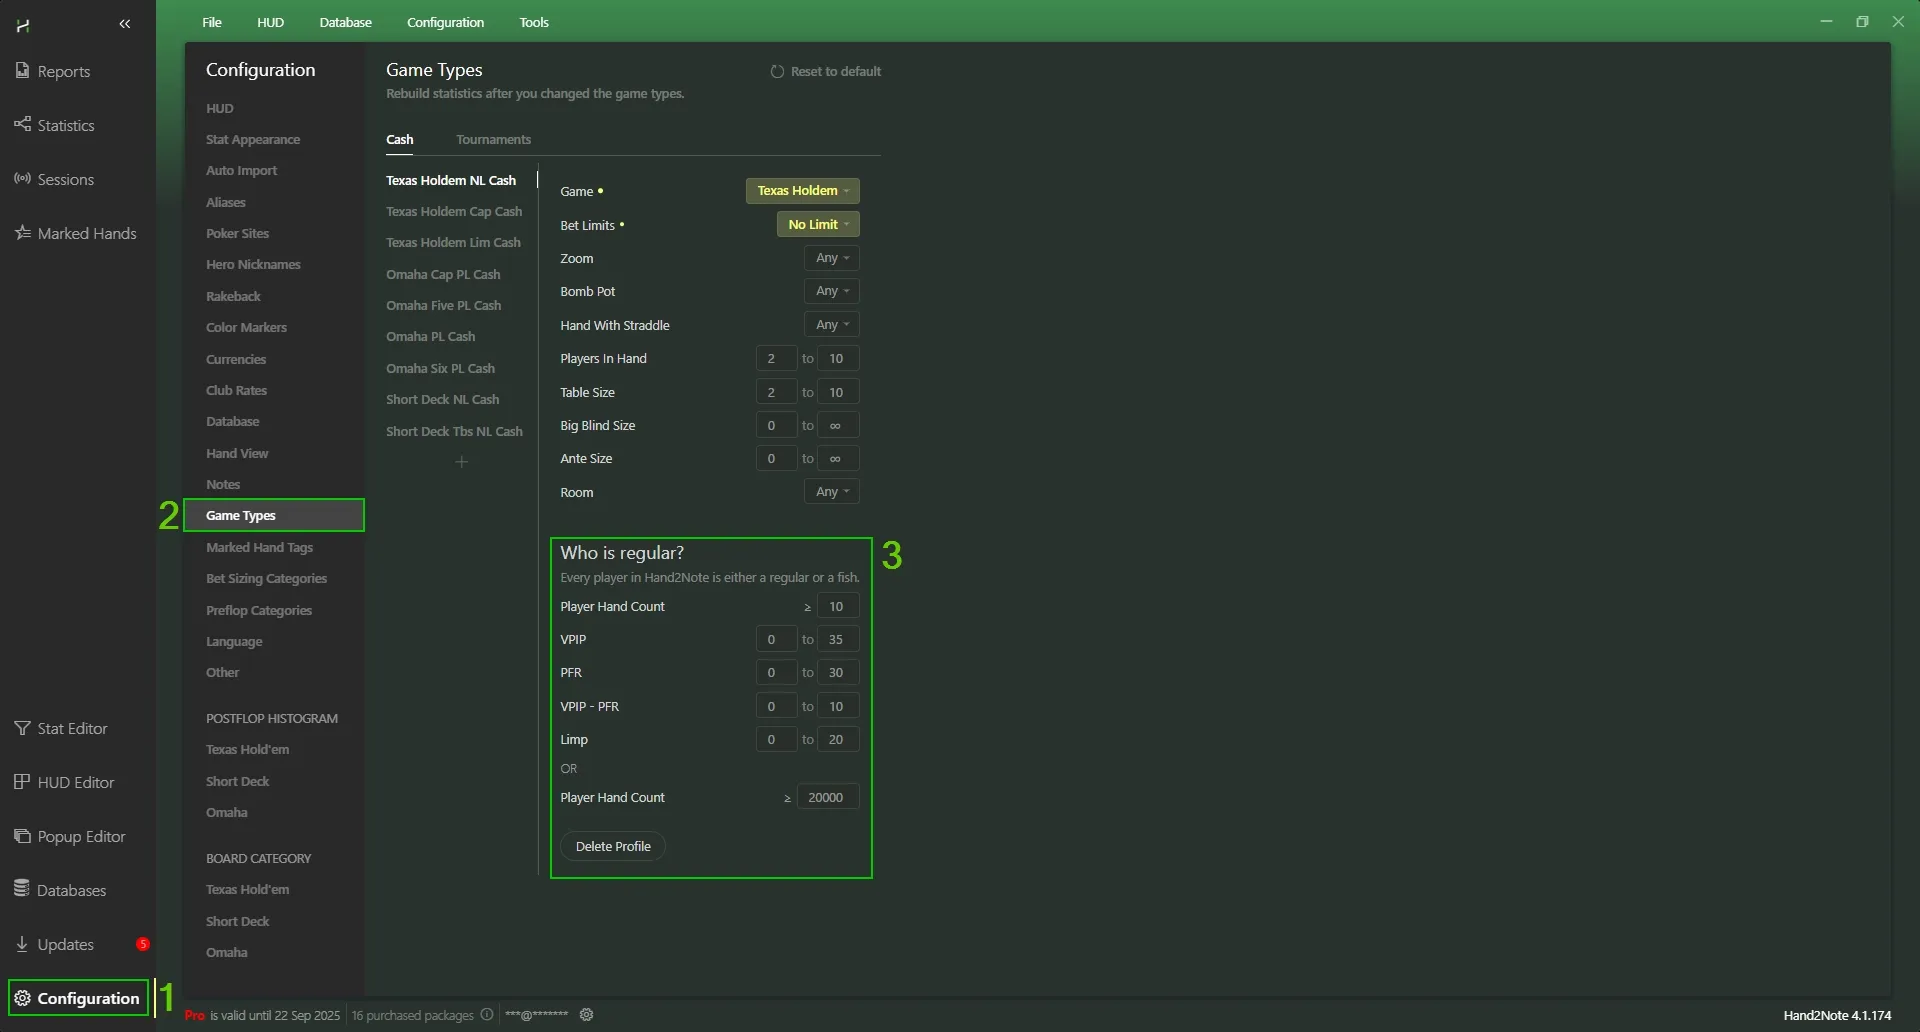The width and height of the screenshot is (1920, 1032).
Task: Click the Databases stack icon
Action: click(22, 890)
